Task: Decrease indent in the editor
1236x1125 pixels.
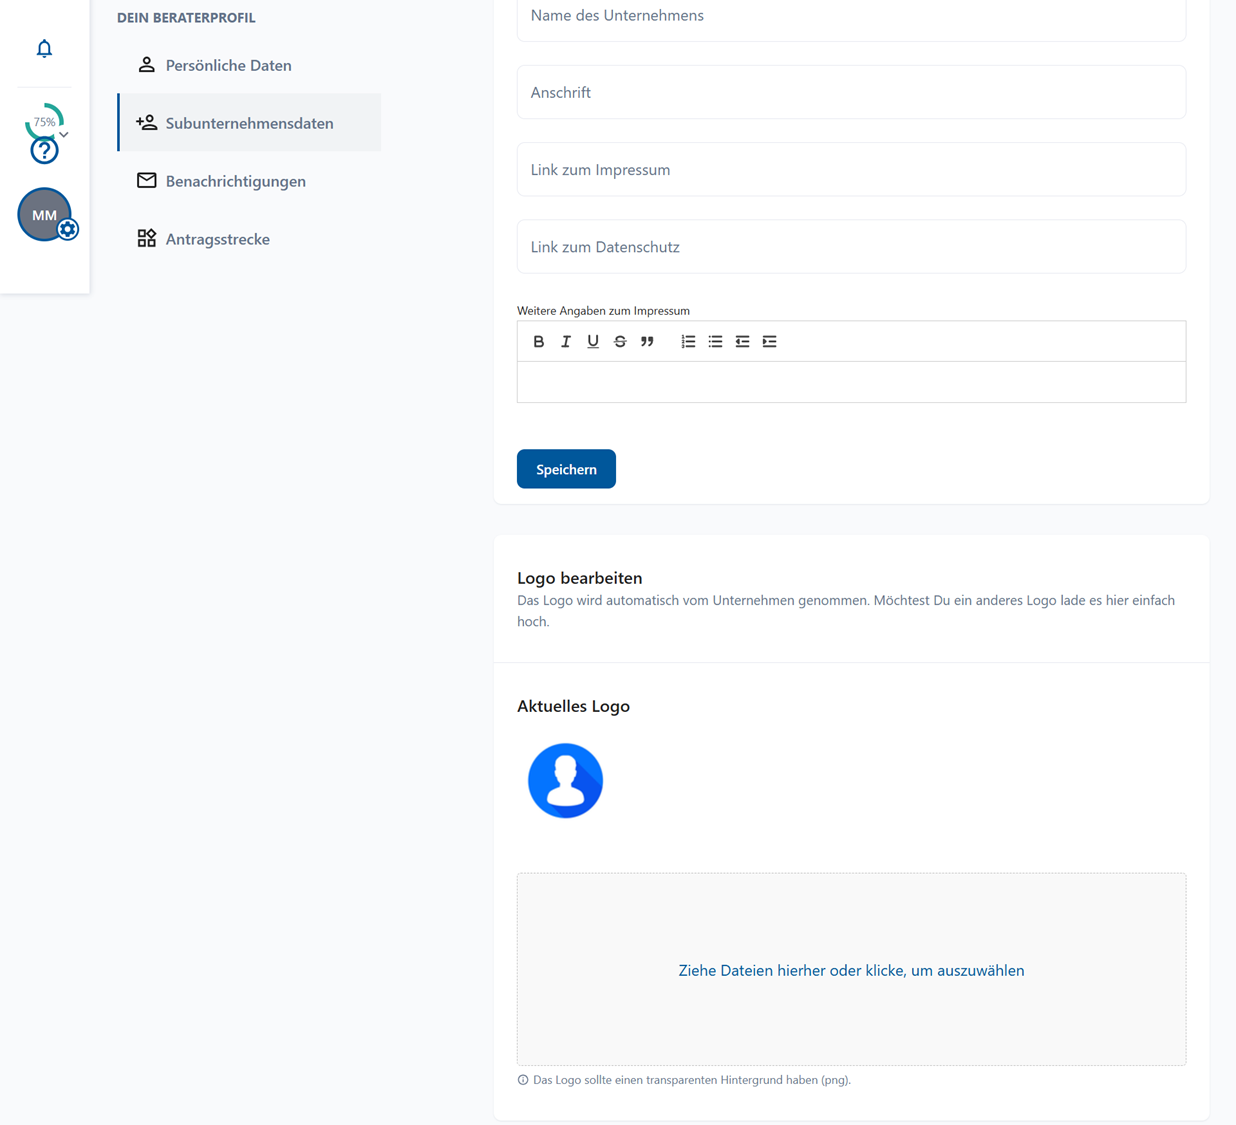Action: (x=742, y=342)
